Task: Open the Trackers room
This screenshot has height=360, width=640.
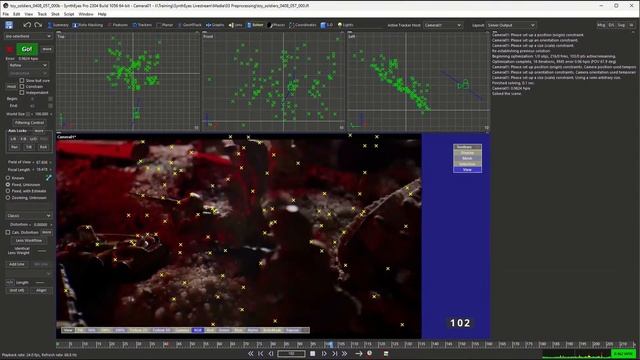Action: 142,25
